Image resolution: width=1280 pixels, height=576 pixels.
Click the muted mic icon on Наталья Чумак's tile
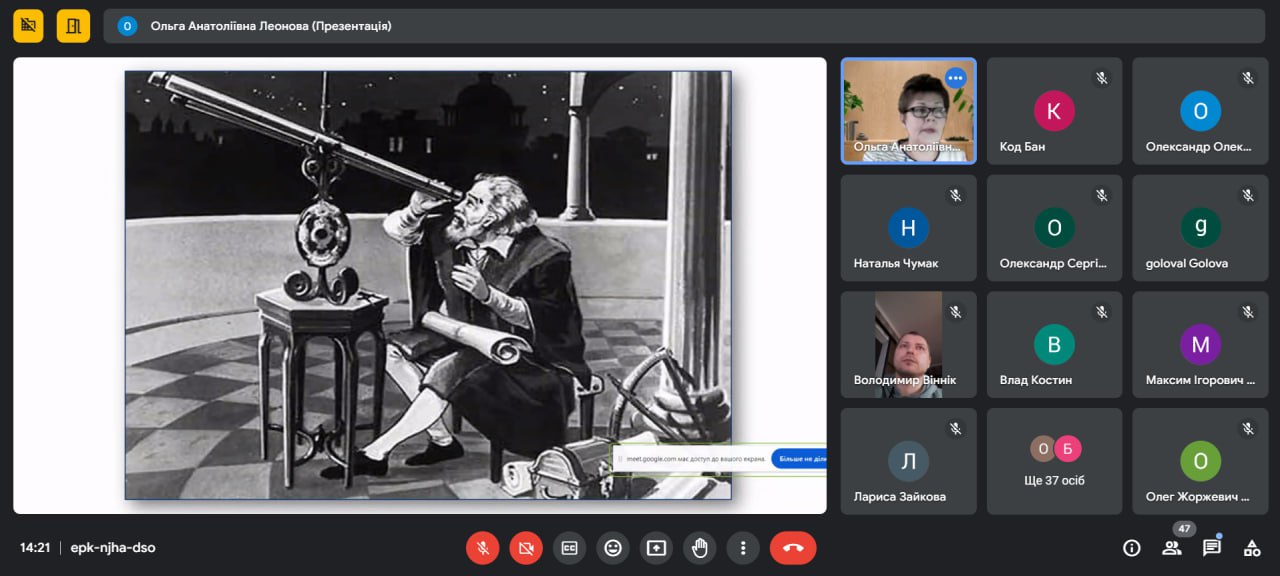click(956, 195)
